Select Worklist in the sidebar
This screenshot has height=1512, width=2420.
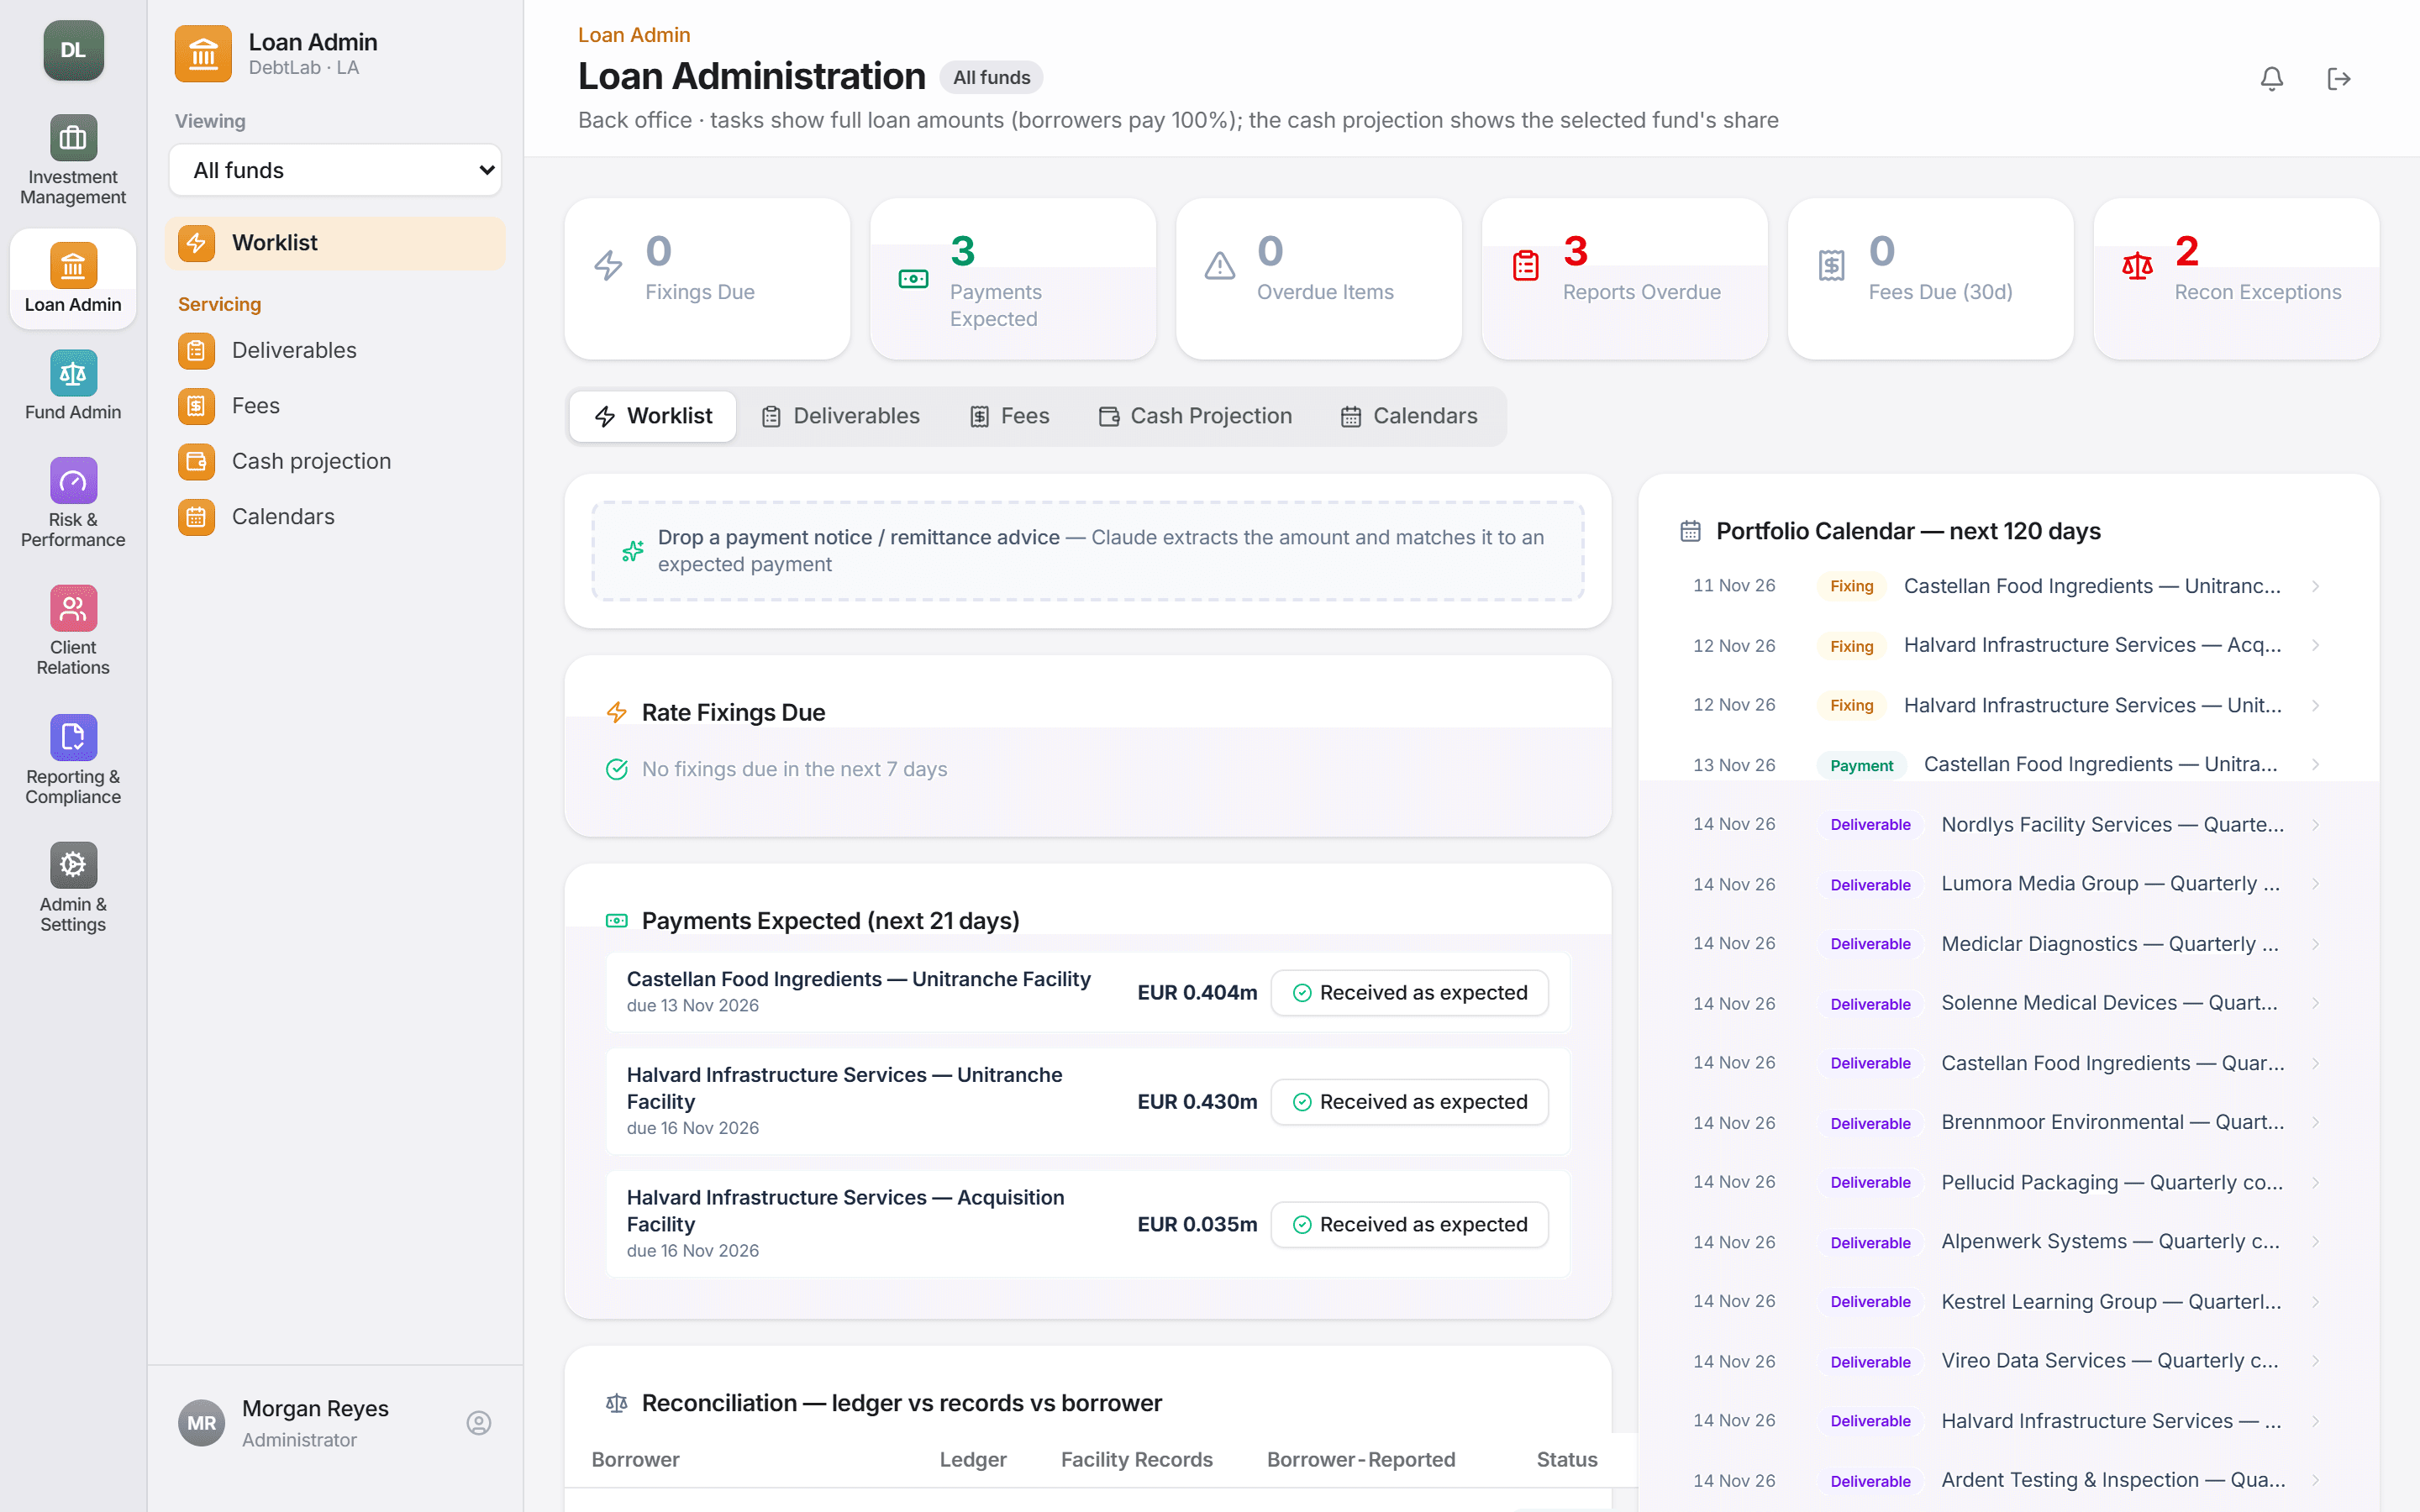click(335, 243)
